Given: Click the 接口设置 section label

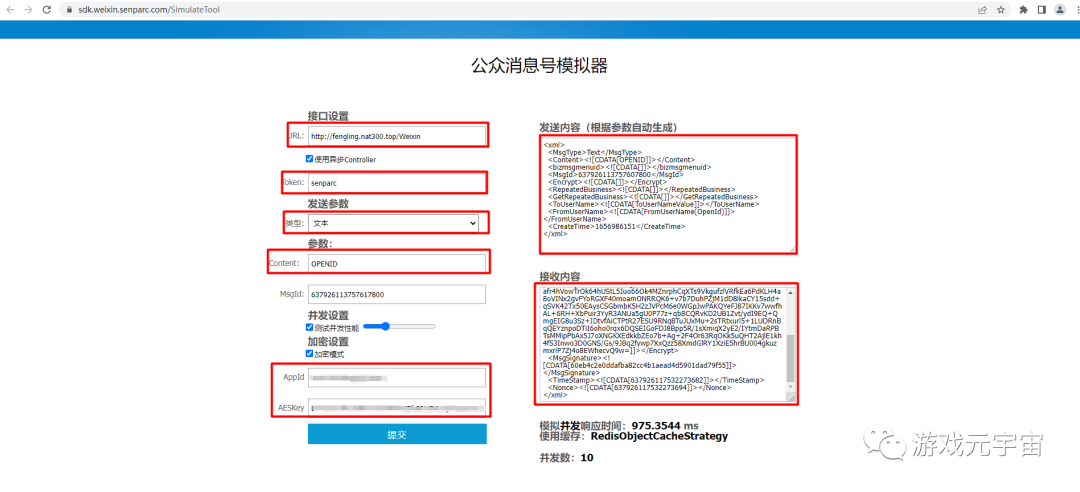Looking at the screenshot, I should tap(328, 116).
